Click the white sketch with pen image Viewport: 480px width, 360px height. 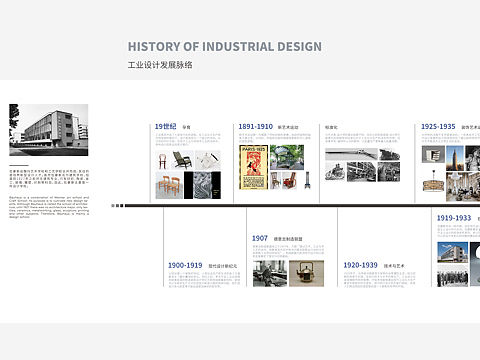208,160
